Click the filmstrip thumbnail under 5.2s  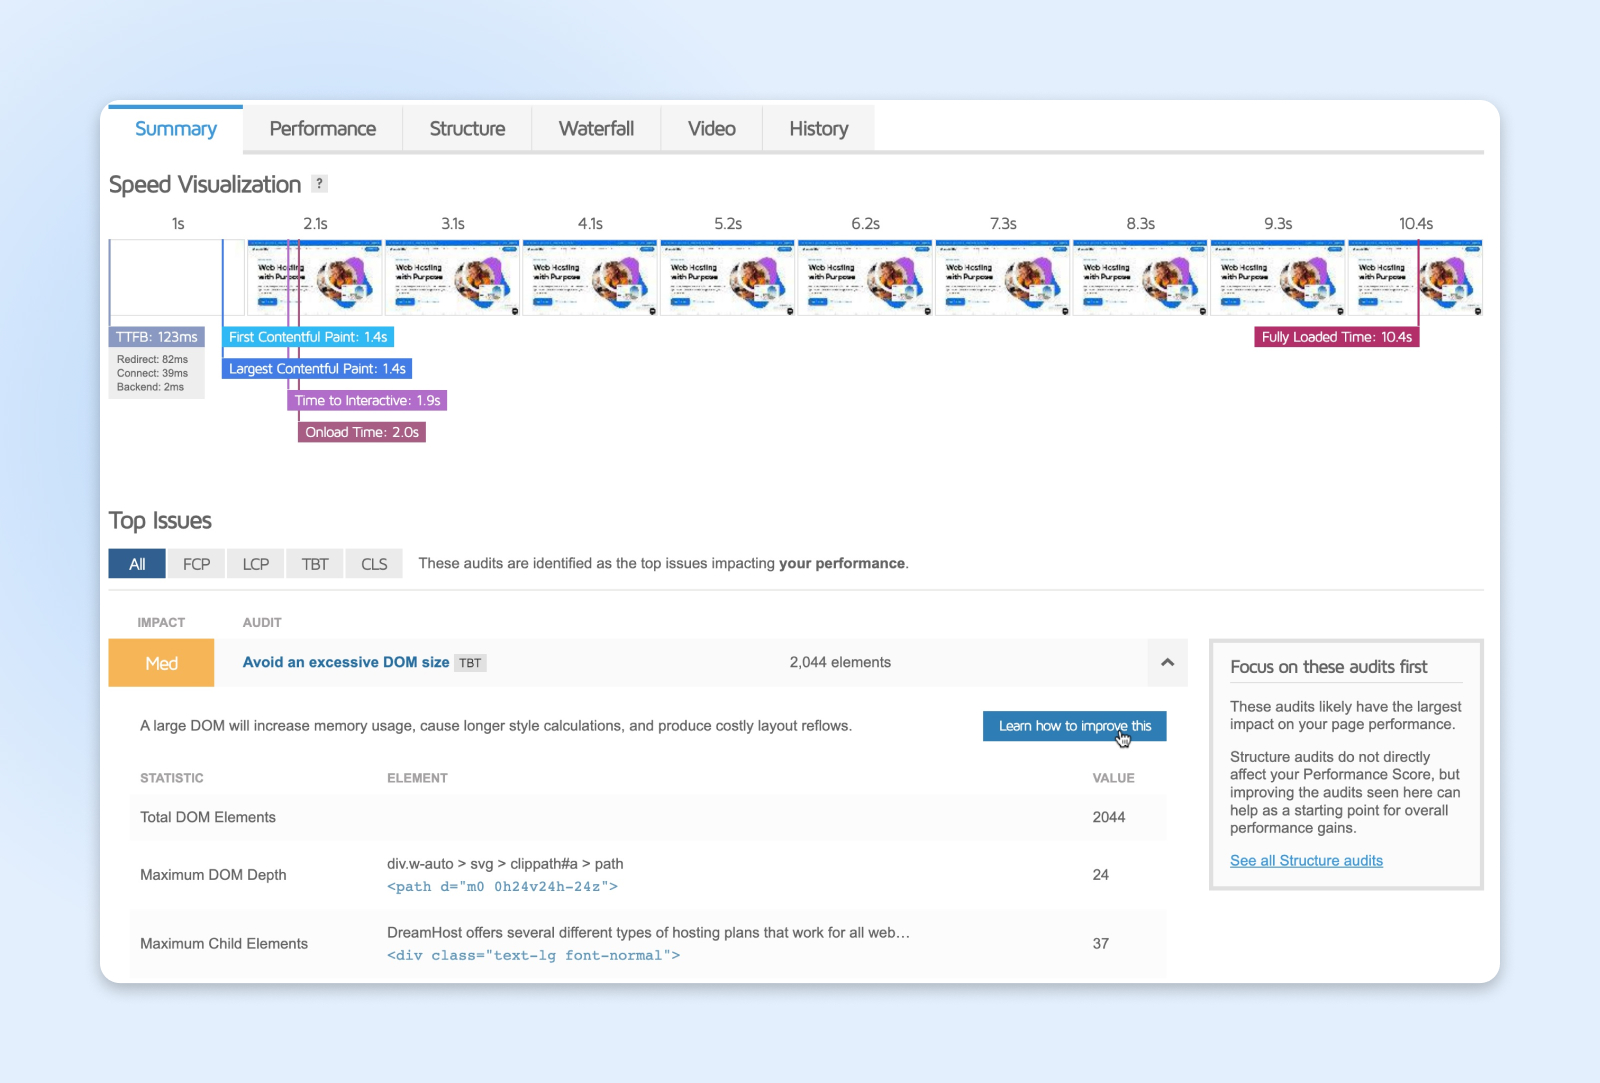[x=727, y=278]
